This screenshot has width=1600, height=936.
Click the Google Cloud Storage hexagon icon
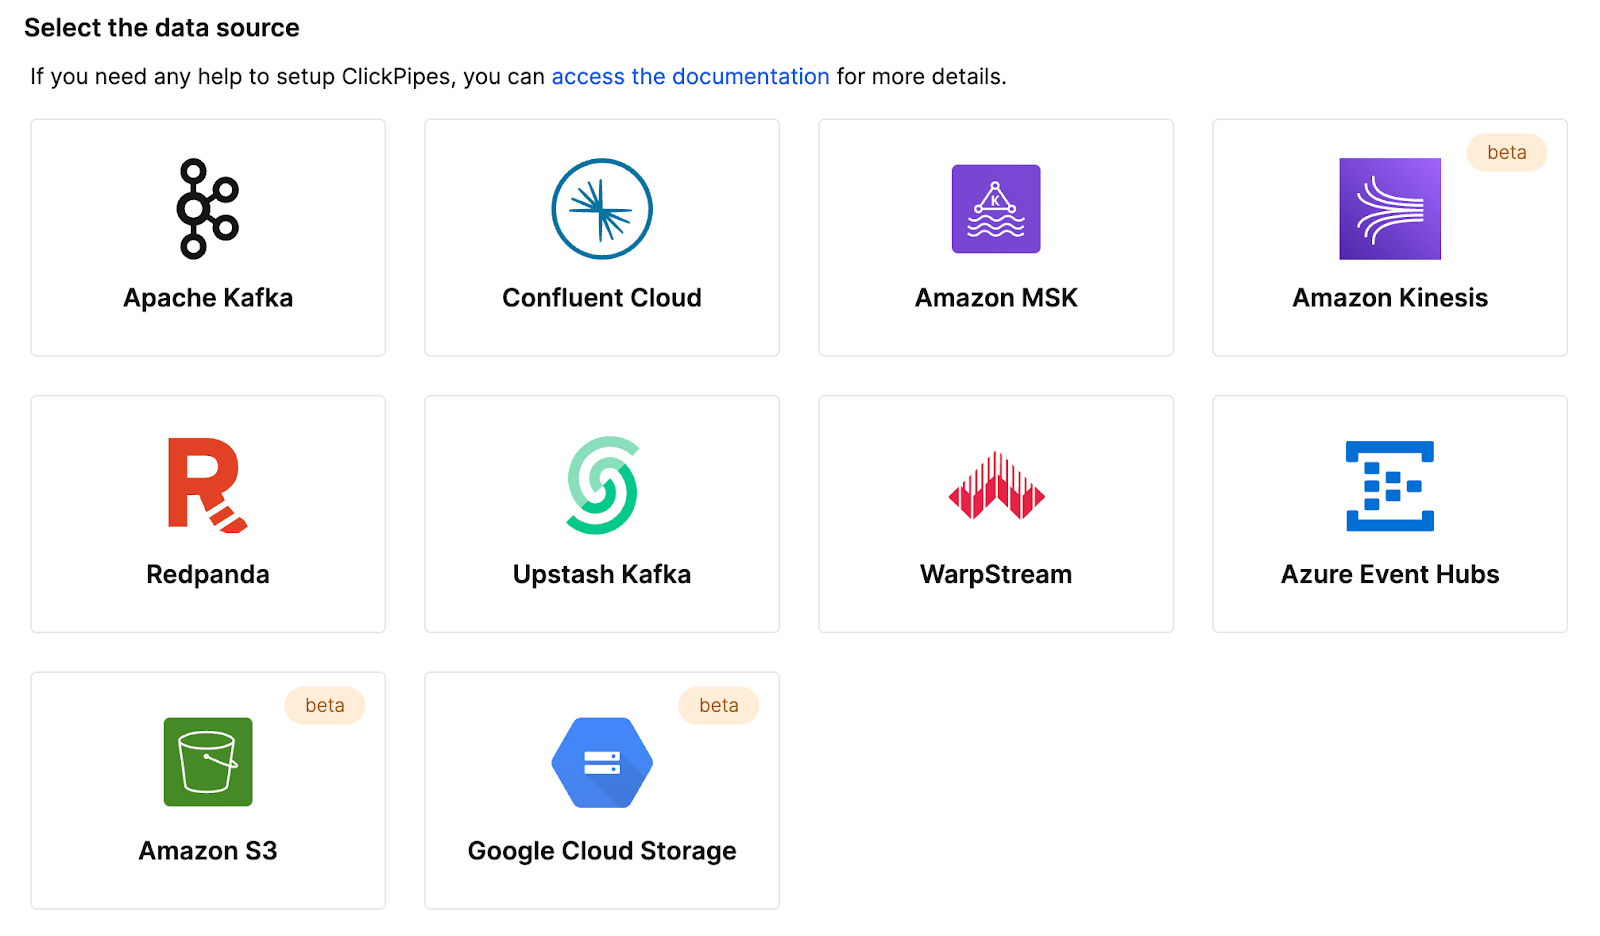point(601,762)
